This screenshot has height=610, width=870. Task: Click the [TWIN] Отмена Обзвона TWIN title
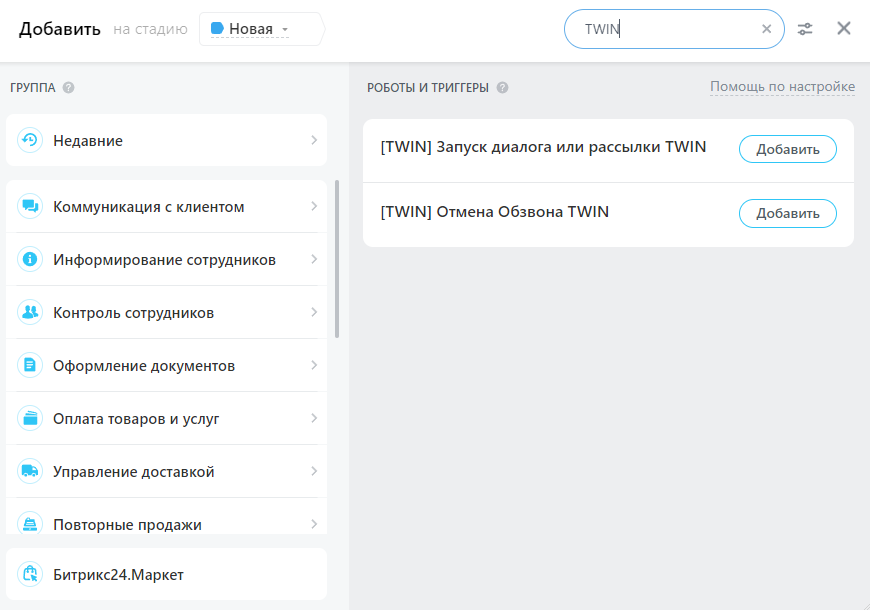[494, 212]
